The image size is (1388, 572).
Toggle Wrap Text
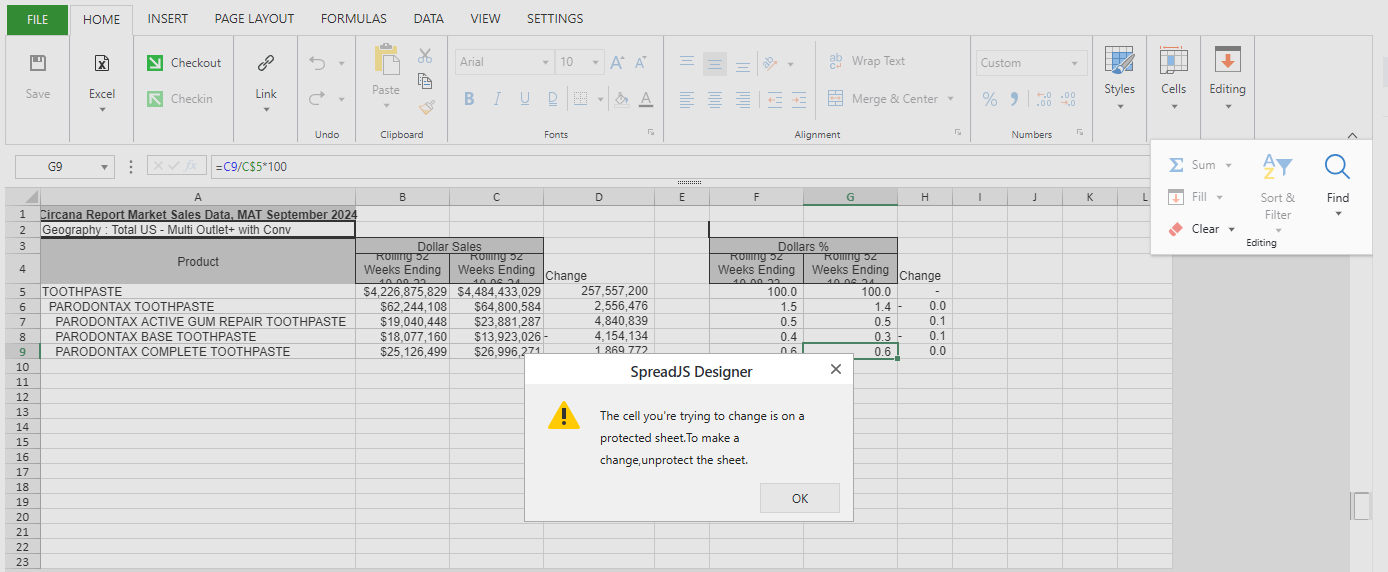tap(867, 61)
